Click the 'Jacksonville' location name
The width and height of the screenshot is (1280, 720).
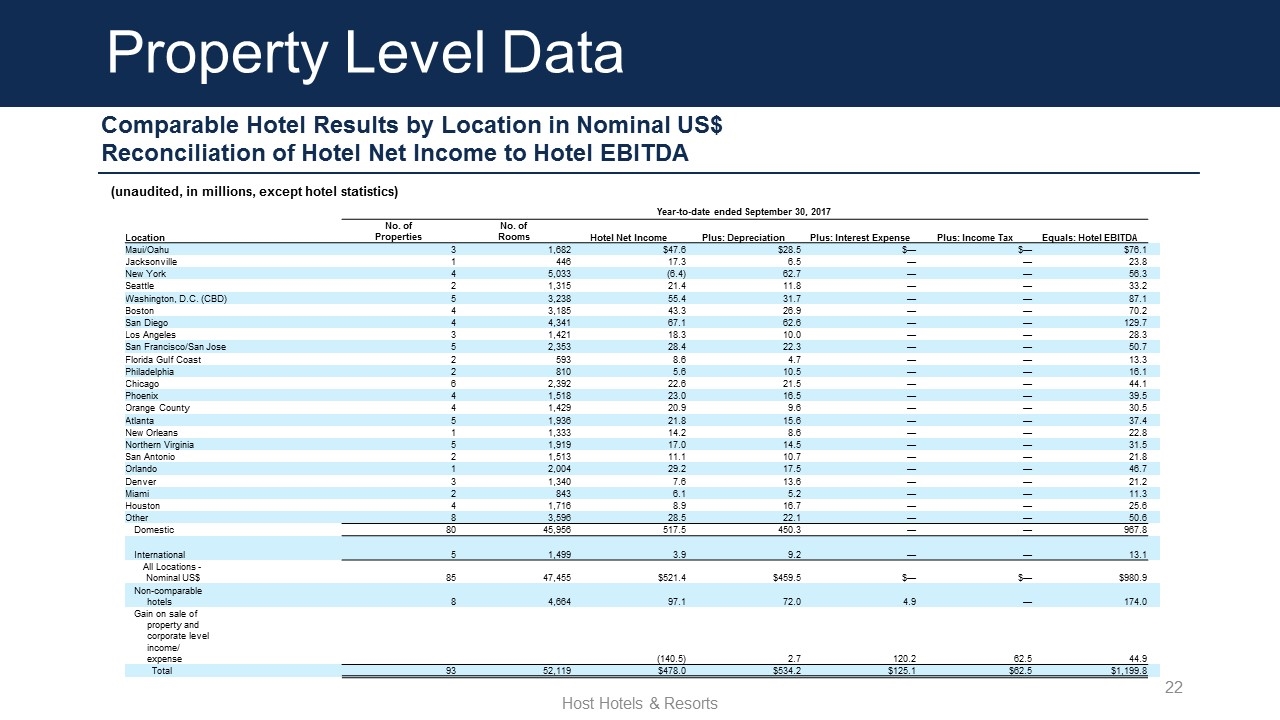pyautogui.click(x=150, y=261)
